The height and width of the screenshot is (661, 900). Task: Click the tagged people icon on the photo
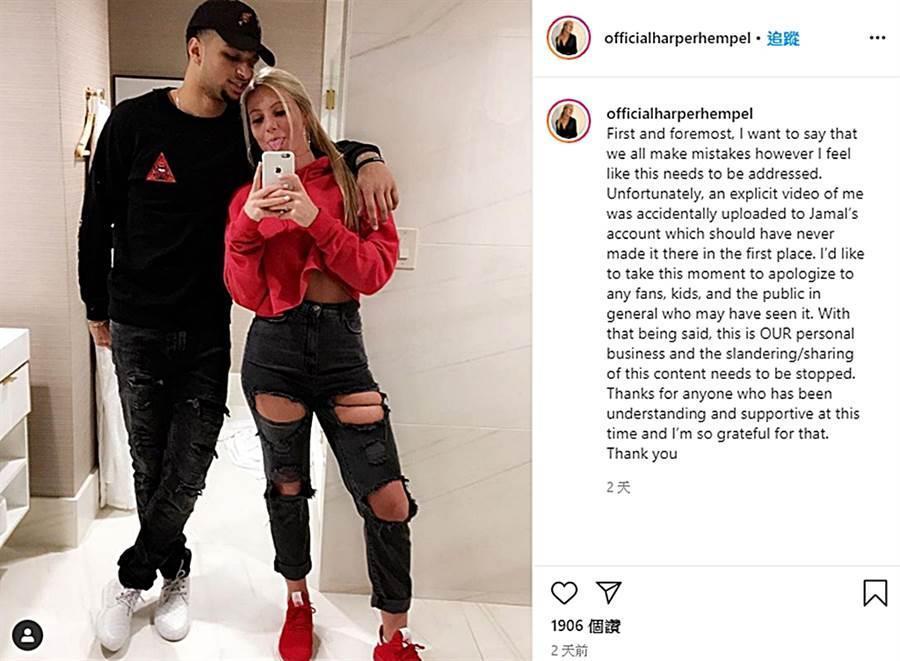pos(27,635)
